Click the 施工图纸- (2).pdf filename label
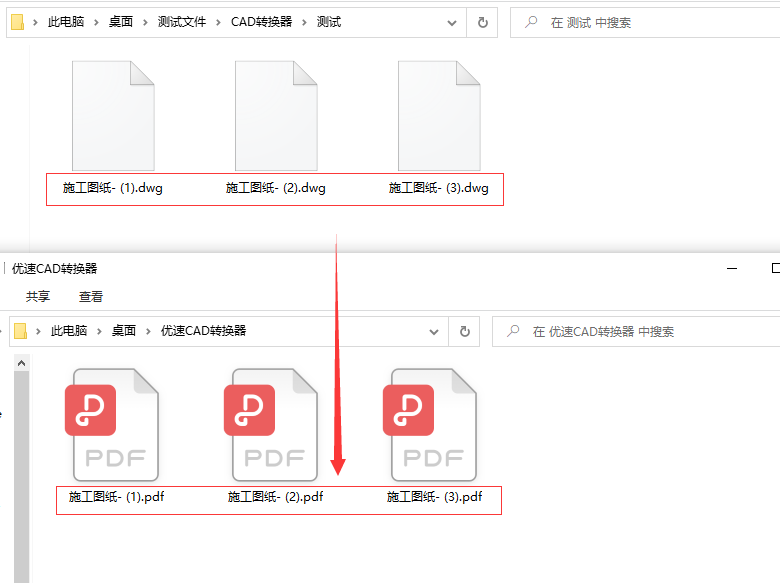780x583 pixels. 276,496
